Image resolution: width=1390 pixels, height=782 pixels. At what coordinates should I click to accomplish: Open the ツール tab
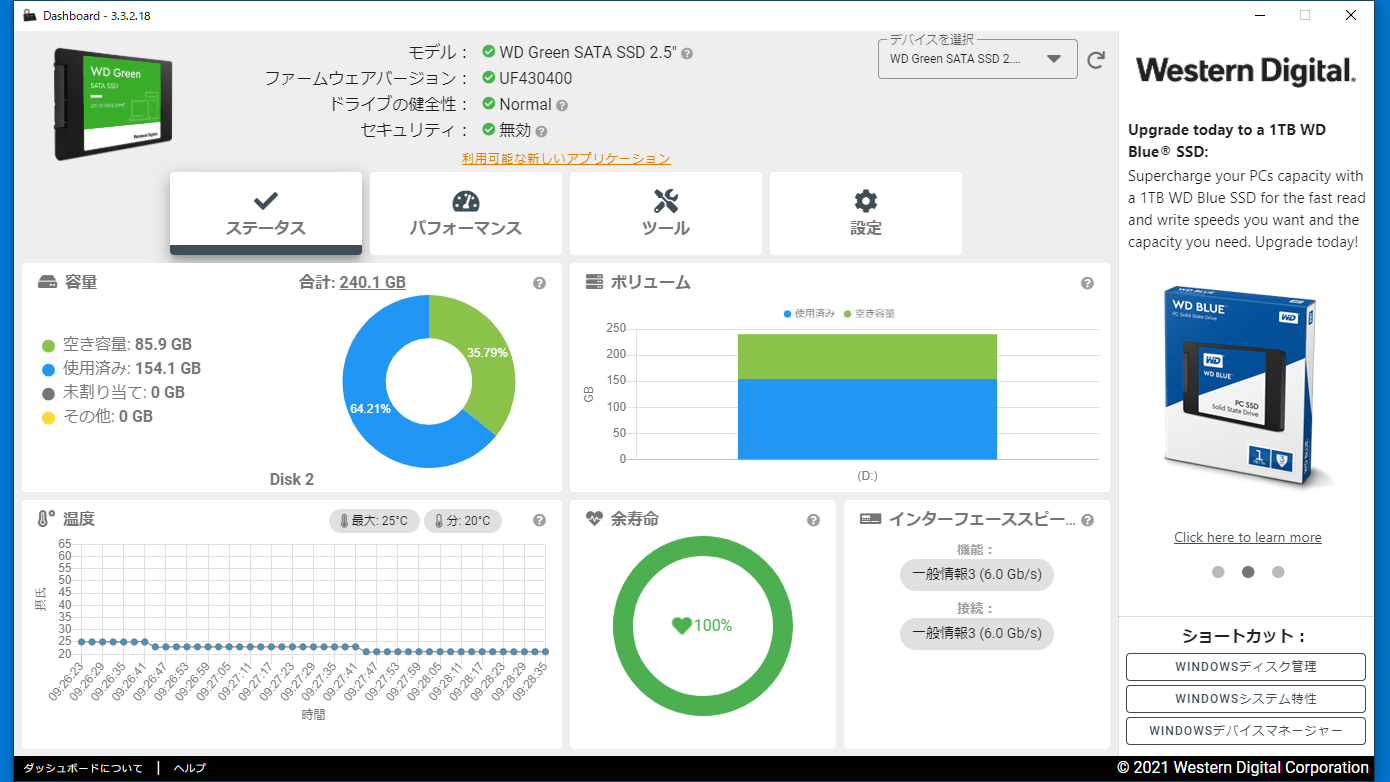(x=666, y=213)
